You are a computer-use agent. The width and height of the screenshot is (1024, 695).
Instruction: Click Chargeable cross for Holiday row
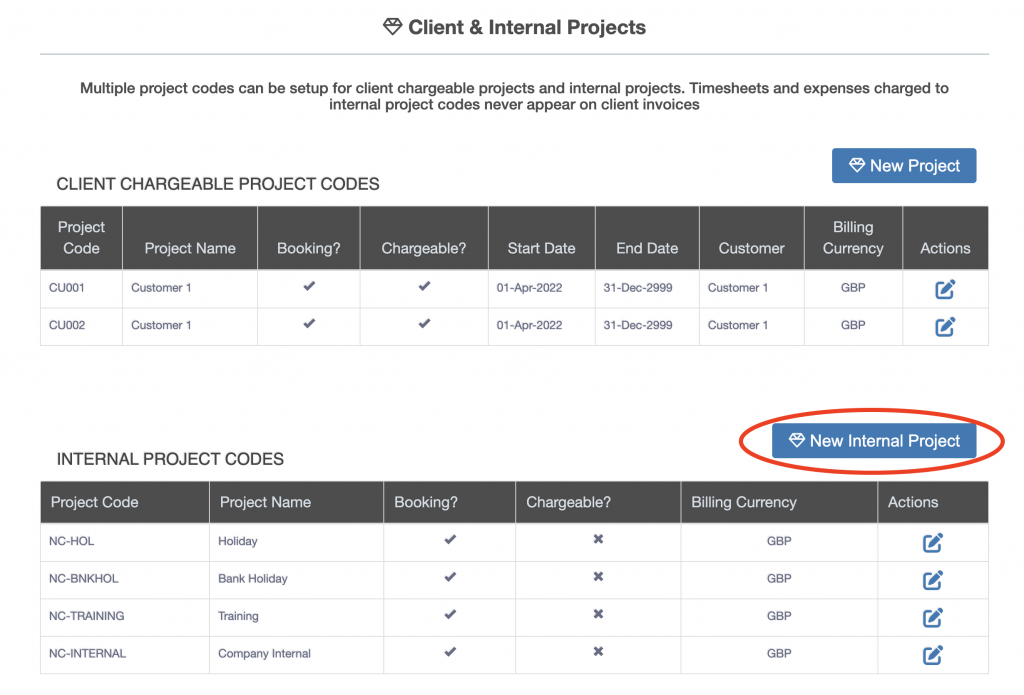tap(598, 540)
